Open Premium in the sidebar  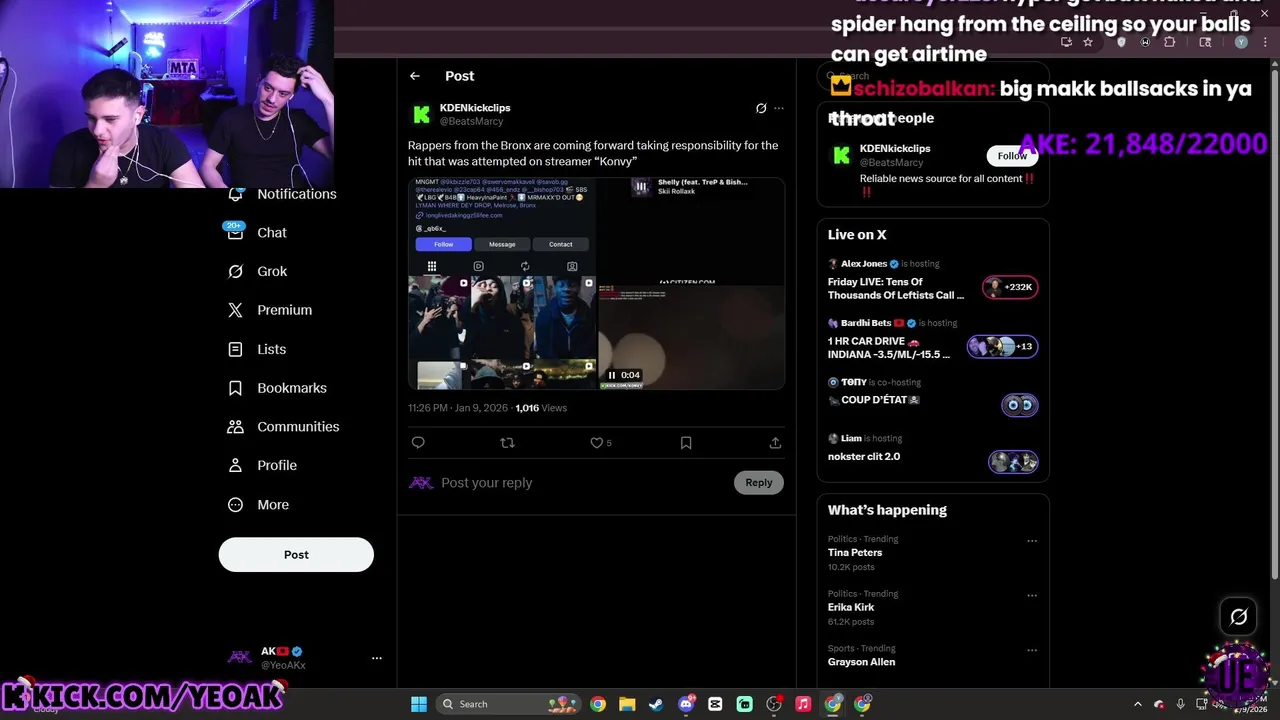[270, 310]
